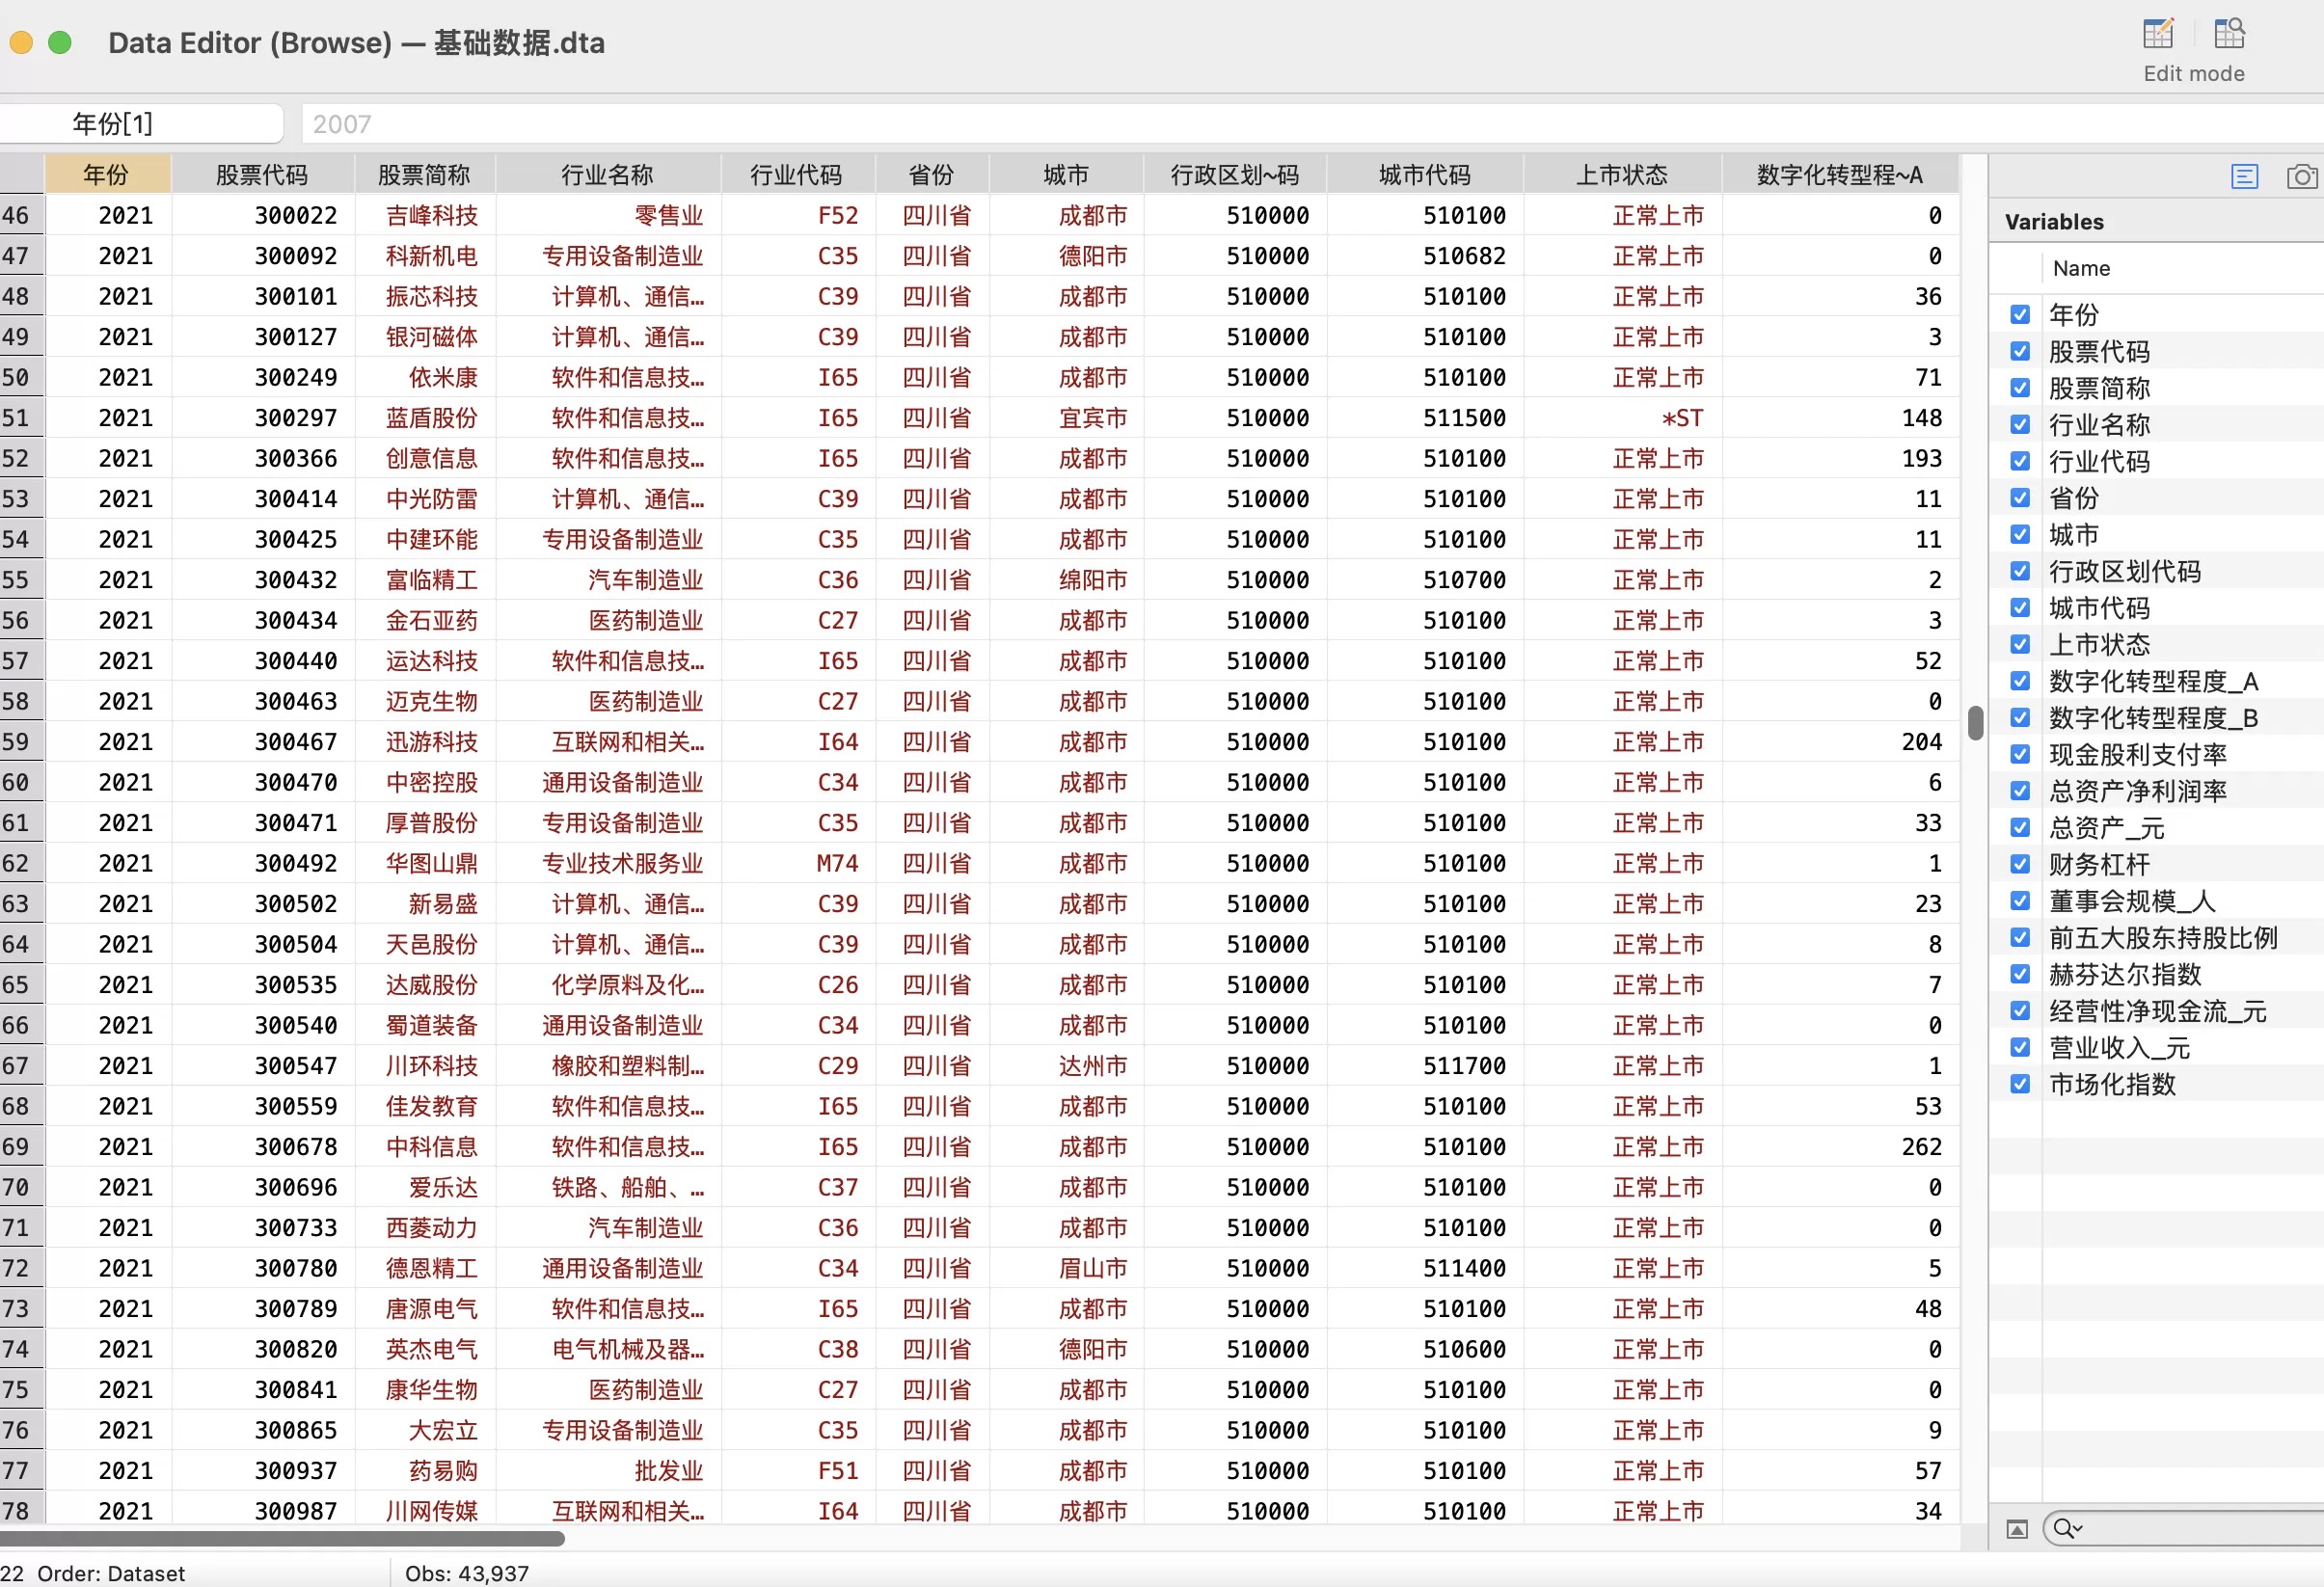Click the Snapshots camera icon
Screen dimensions: 2324x1587
[x=2301, y=177]
